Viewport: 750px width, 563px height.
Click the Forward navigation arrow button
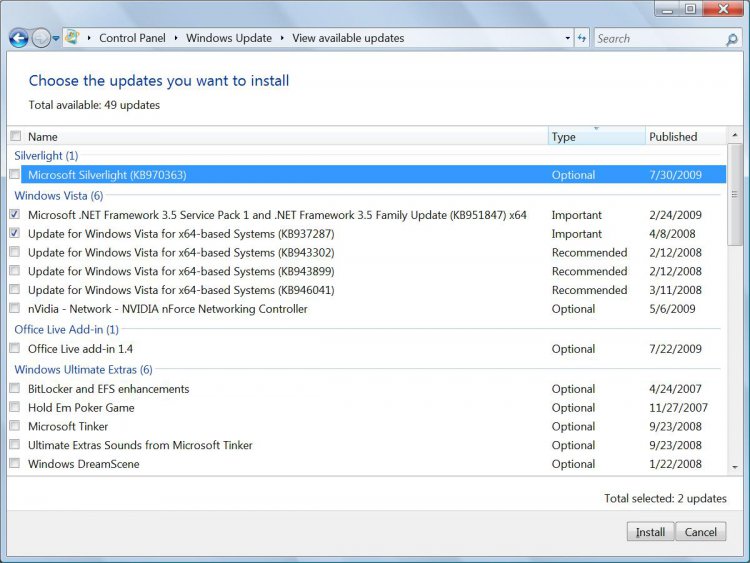41,39
